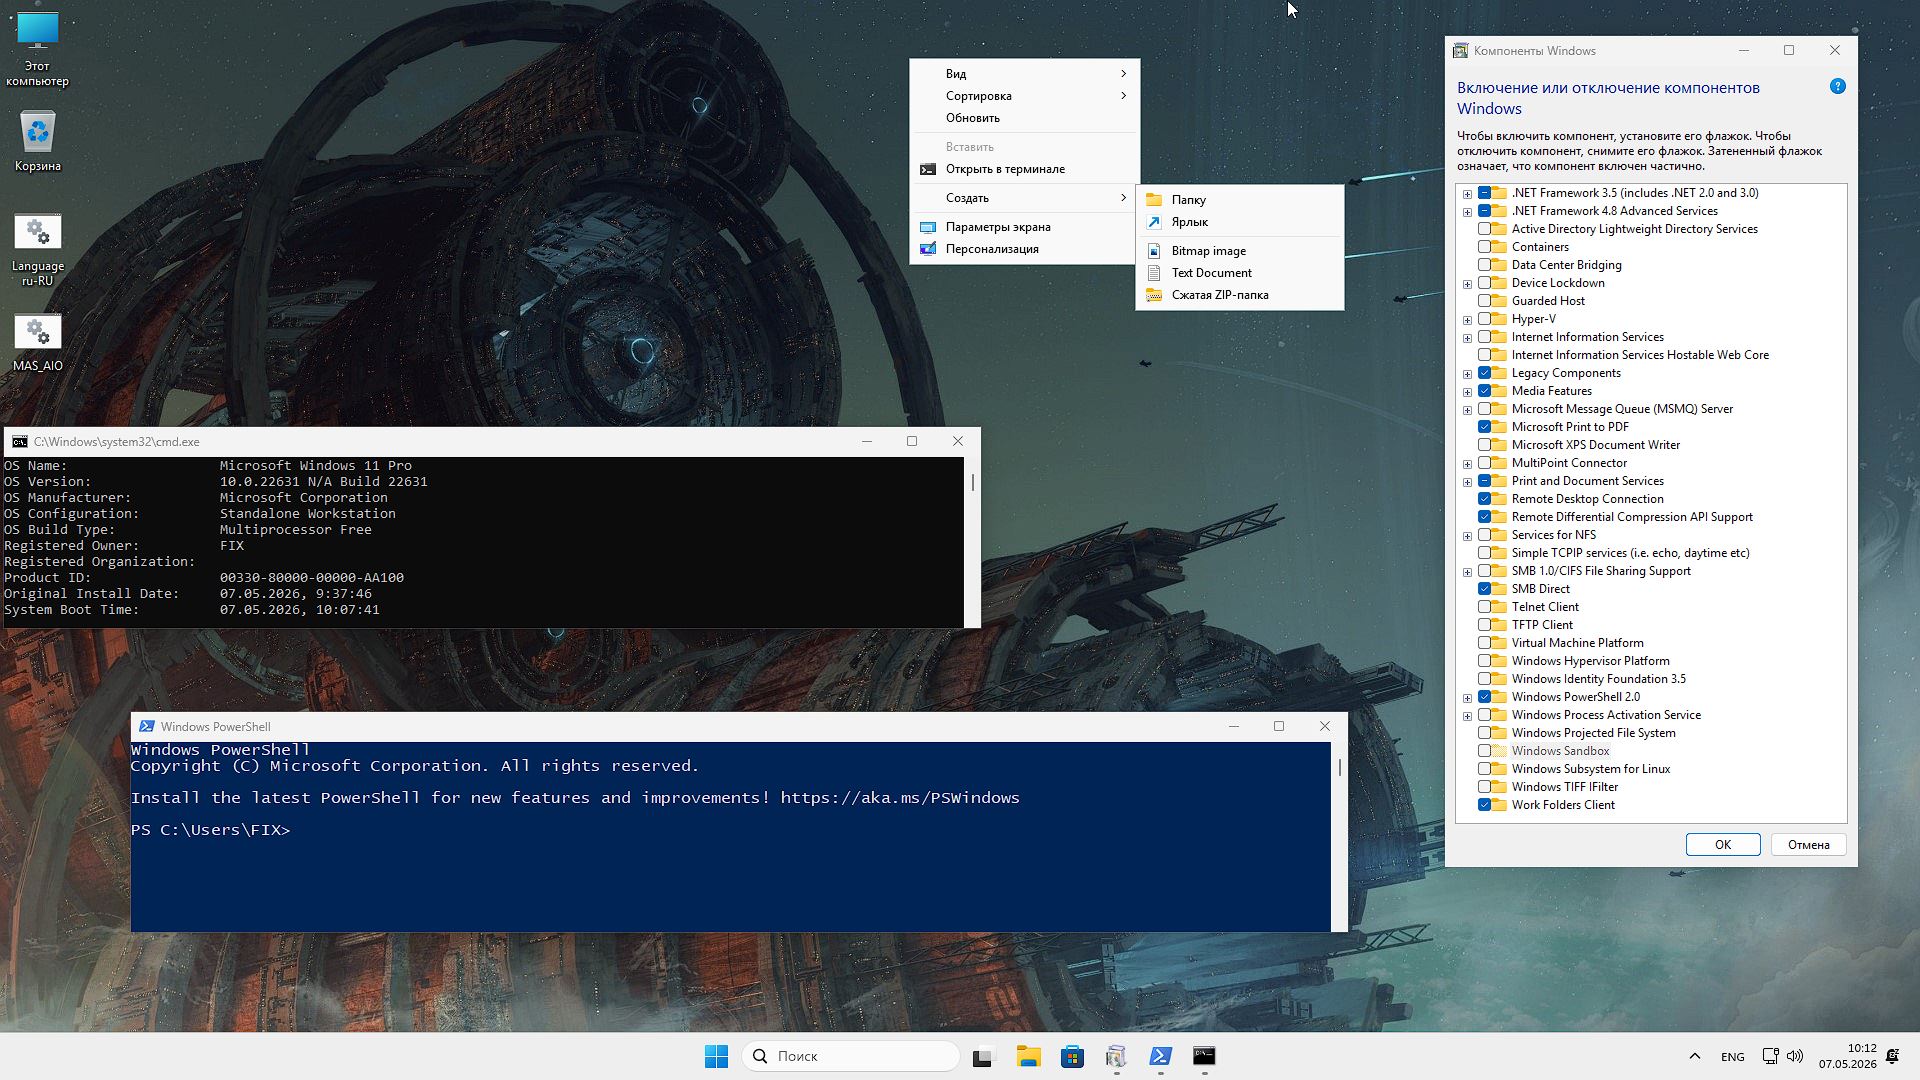Uncheck Remote Desktop Connection checkbox

pos(1484,499)
